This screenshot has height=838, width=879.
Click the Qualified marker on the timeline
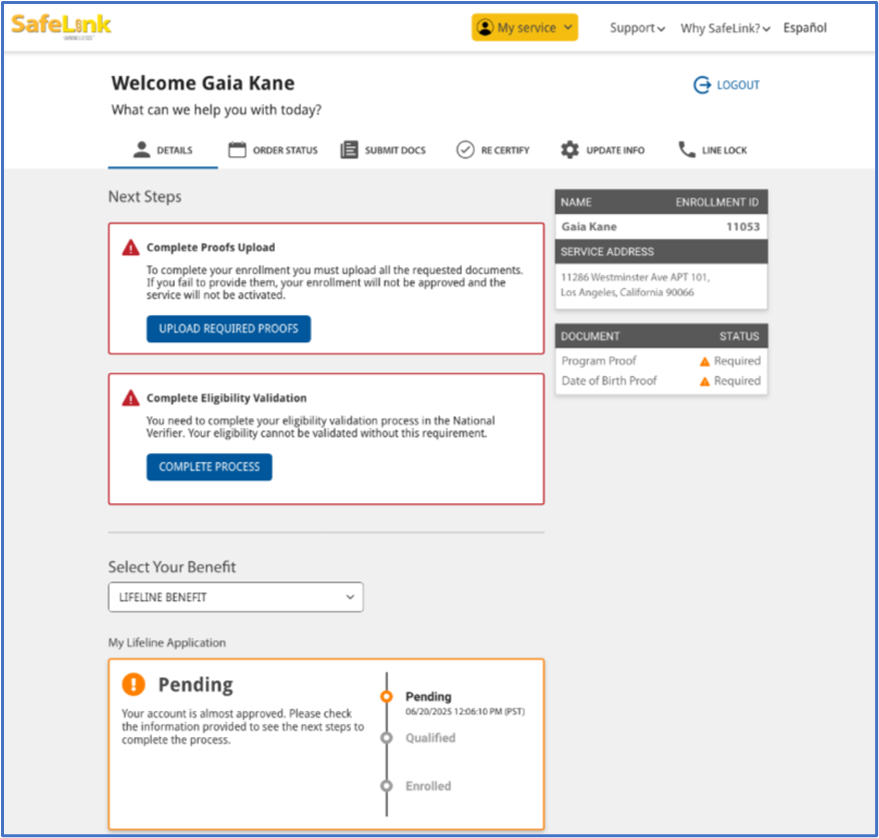pos(386,738)
